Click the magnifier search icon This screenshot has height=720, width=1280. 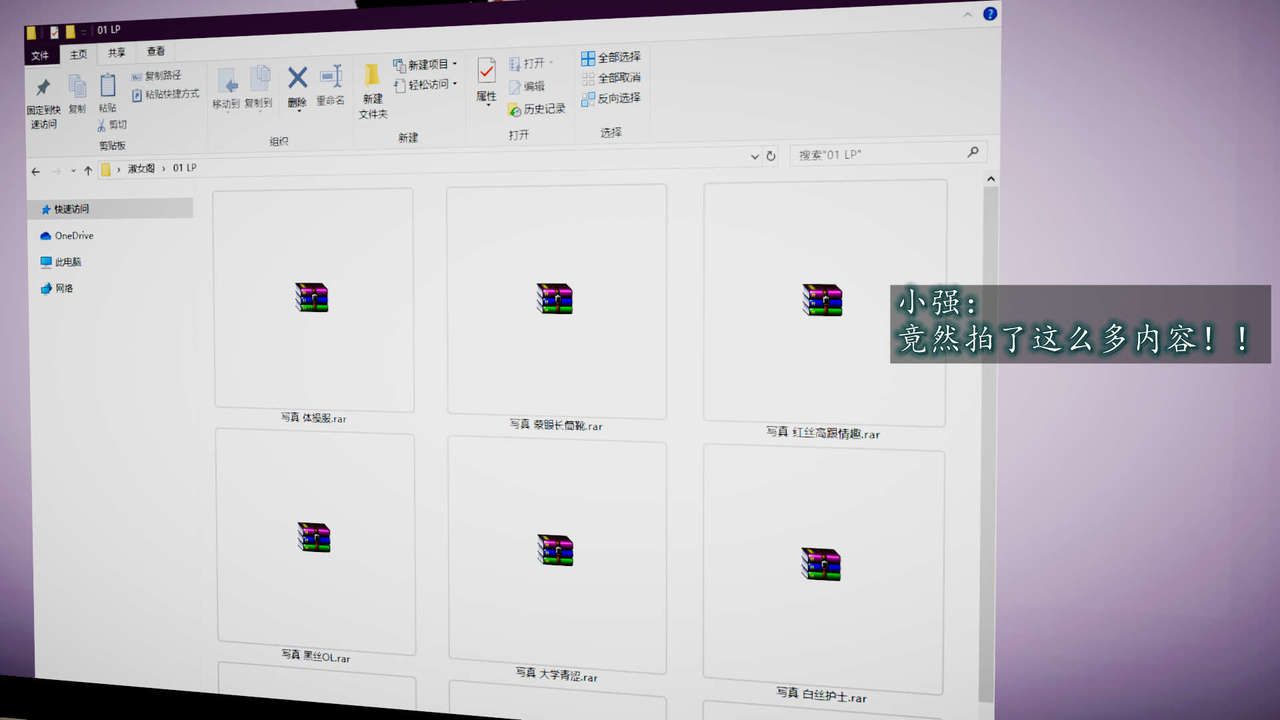pyautogui.click(x=973, y=152)
